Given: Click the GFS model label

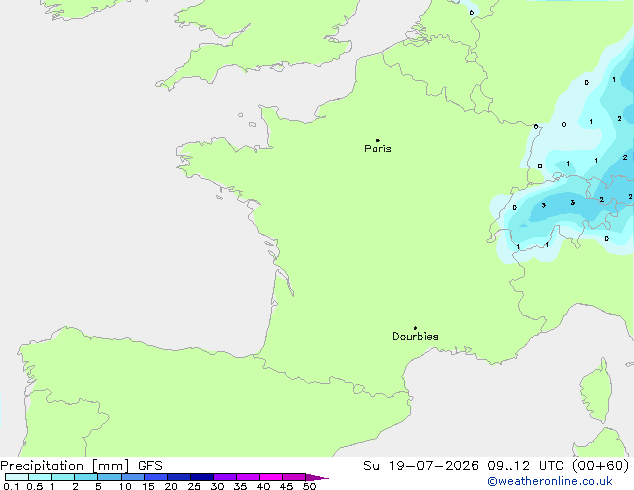Looking at the screenshot, I should click(150, 466).
